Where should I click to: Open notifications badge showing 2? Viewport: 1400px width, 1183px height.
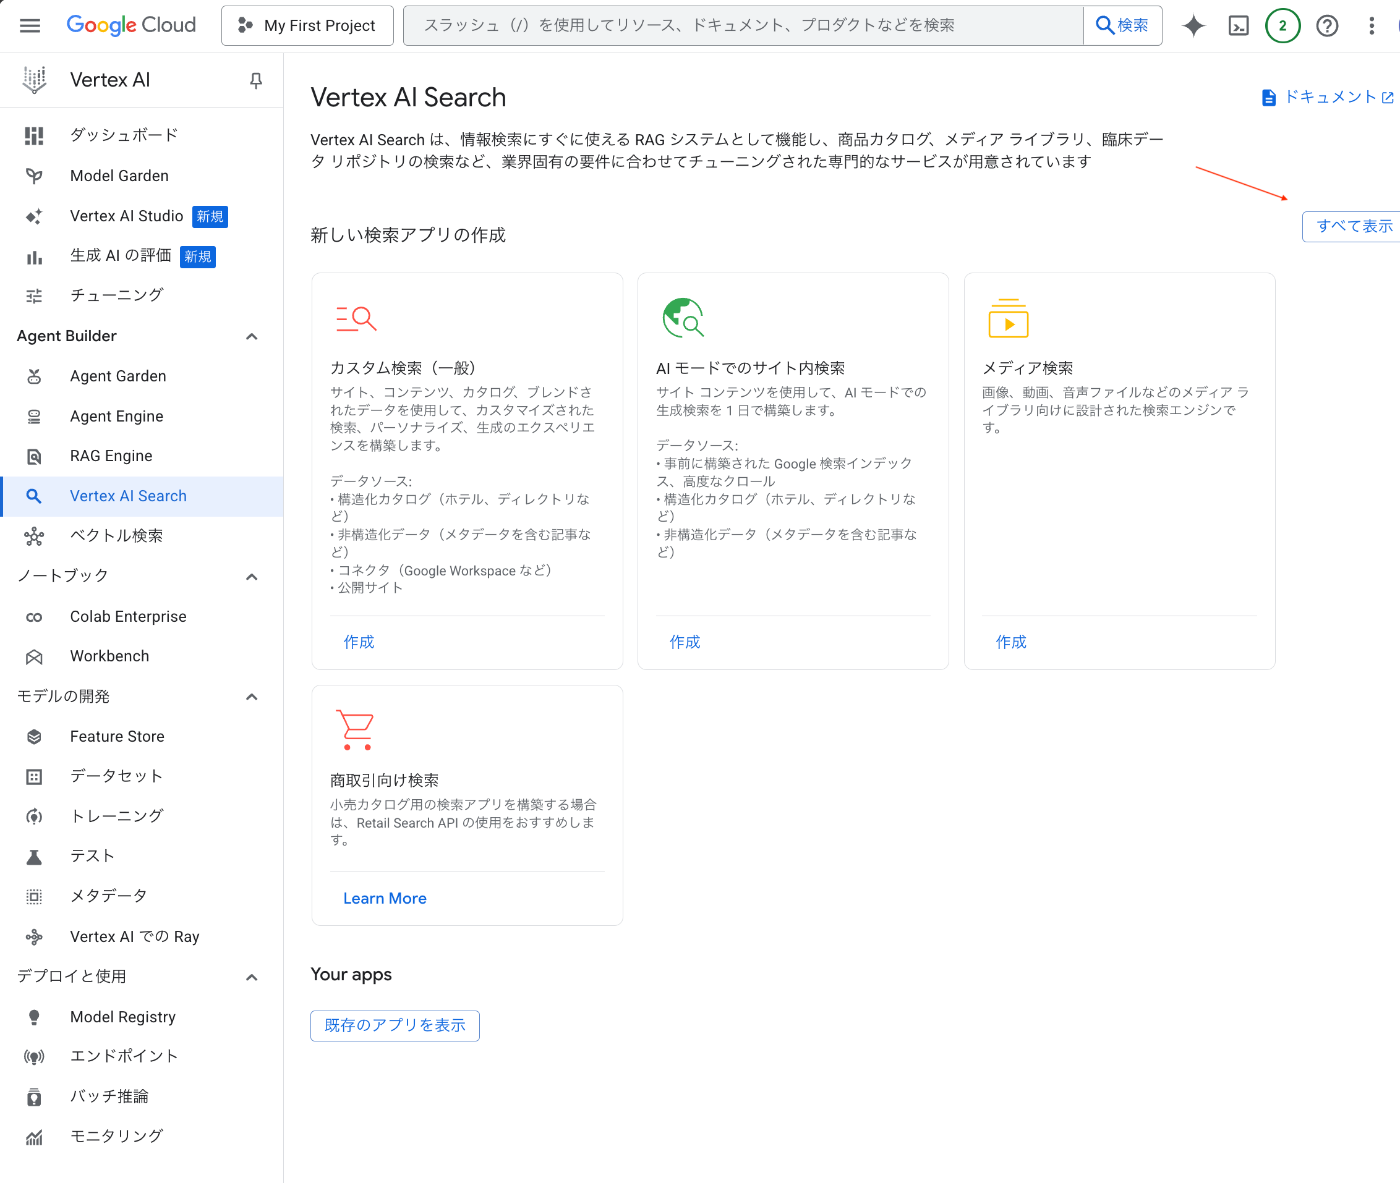click(x=1283, y=26)
